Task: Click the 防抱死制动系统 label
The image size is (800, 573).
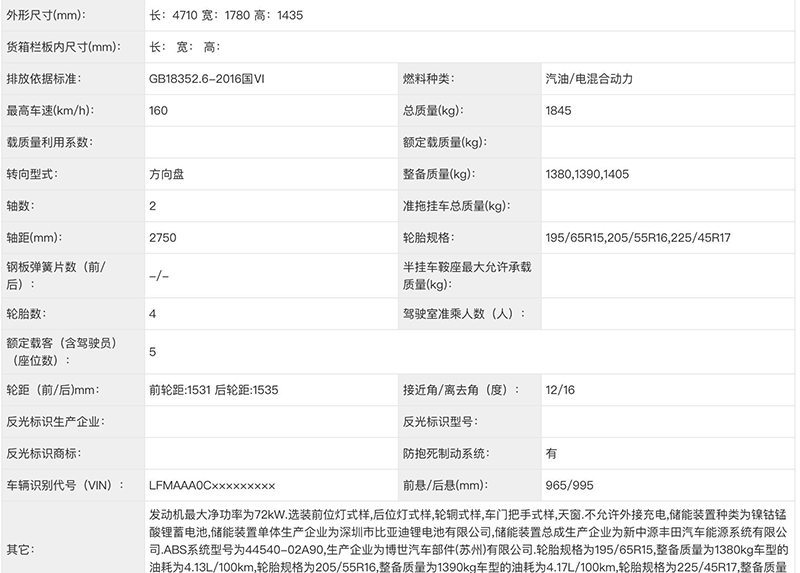Action: (446, 453)
